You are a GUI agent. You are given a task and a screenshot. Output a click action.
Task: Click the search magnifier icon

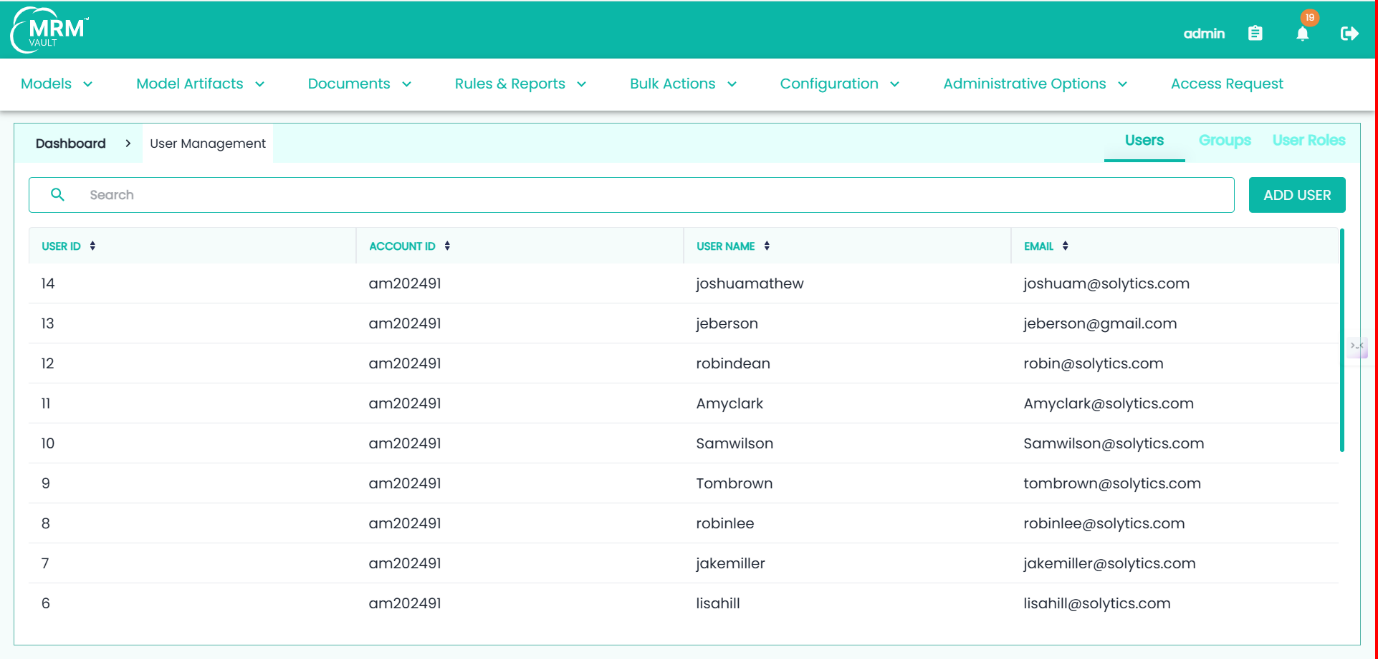(x=57, y=195)
